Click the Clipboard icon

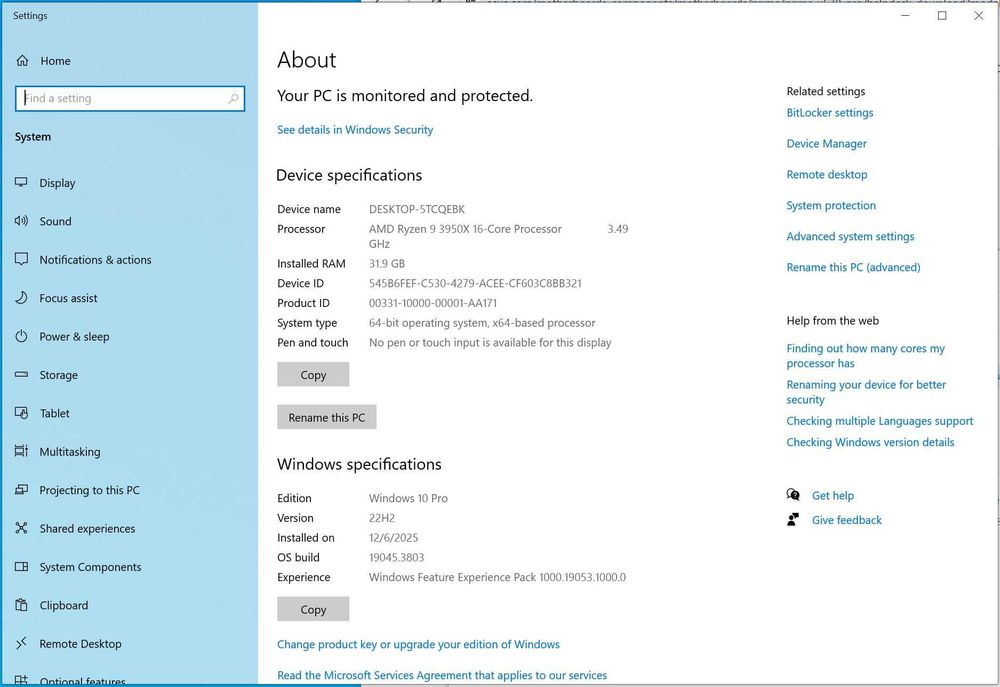pos(21,605)
